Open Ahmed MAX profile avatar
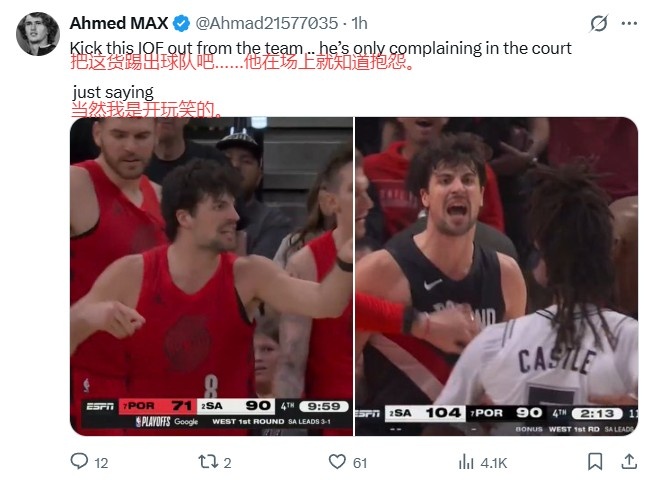This screenshot has width=657, height=480. tap(38, 34)
